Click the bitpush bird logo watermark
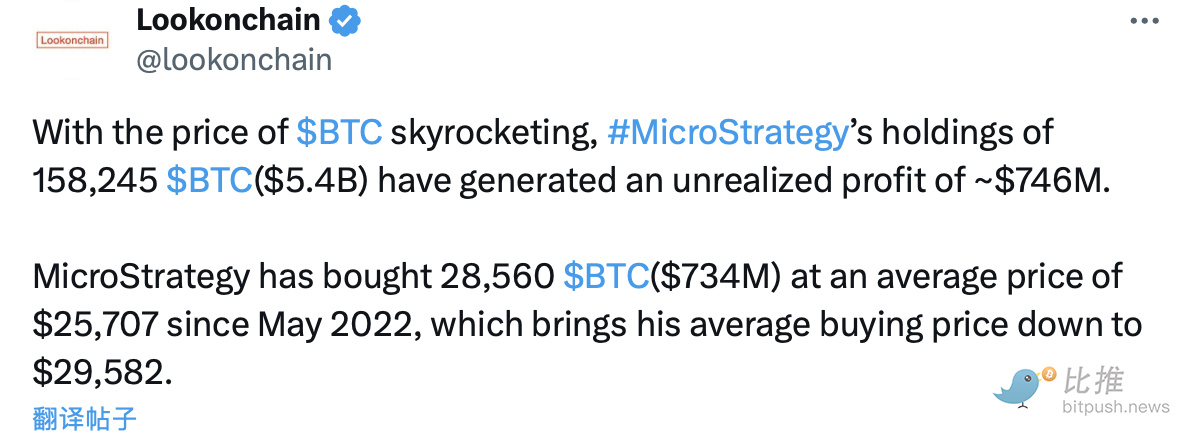1190x434 pixels. [1020, 388]
